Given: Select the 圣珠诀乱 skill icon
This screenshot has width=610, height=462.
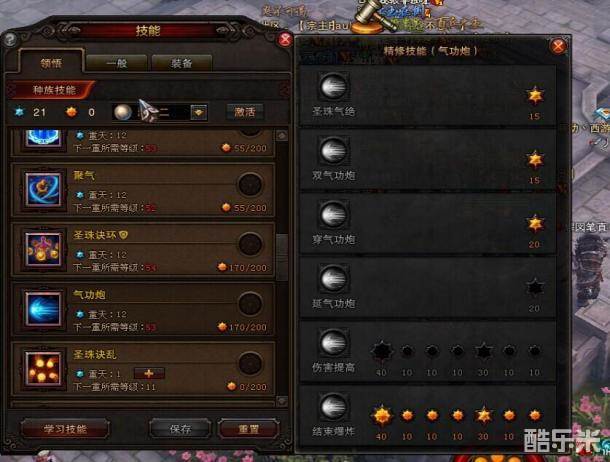Looking at the screenshot, I should coord(43,369).
